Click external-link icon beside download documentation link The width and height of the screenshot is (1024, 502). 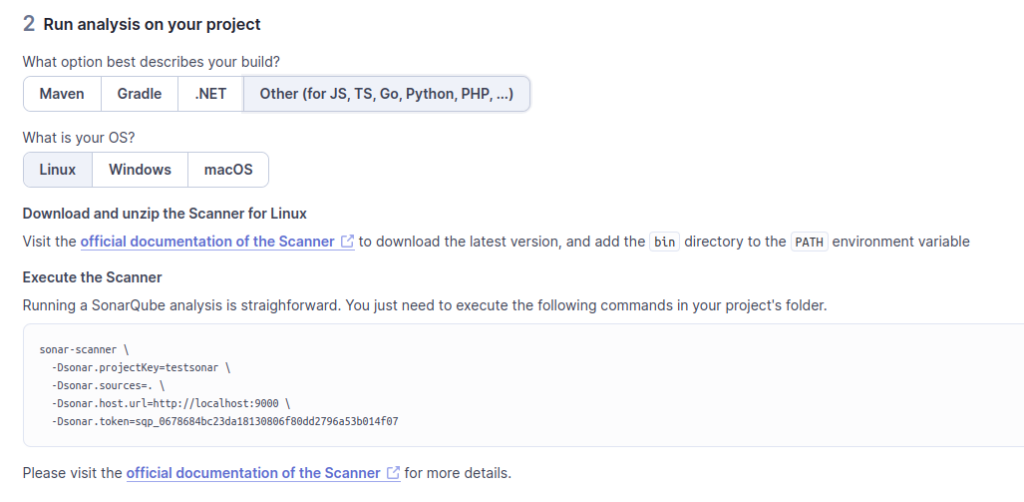347,242
